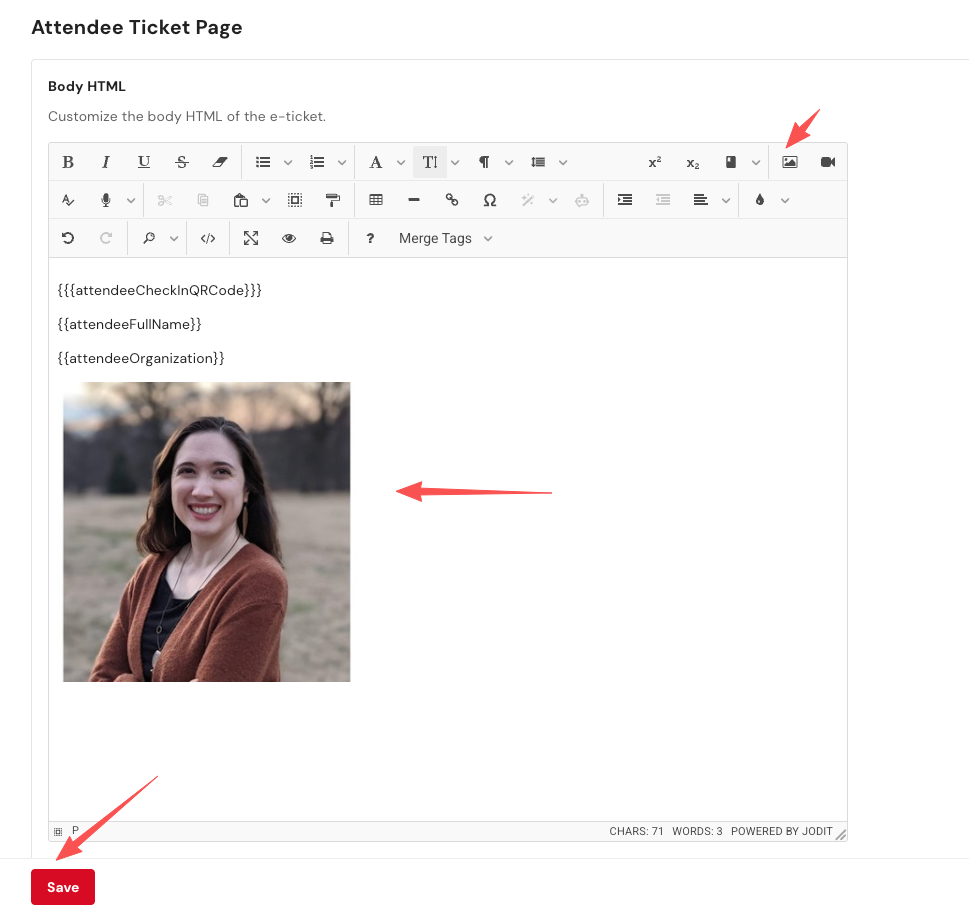Expand the font size dropdown arrow
This screenshot has height=910, width=969.
455,162
